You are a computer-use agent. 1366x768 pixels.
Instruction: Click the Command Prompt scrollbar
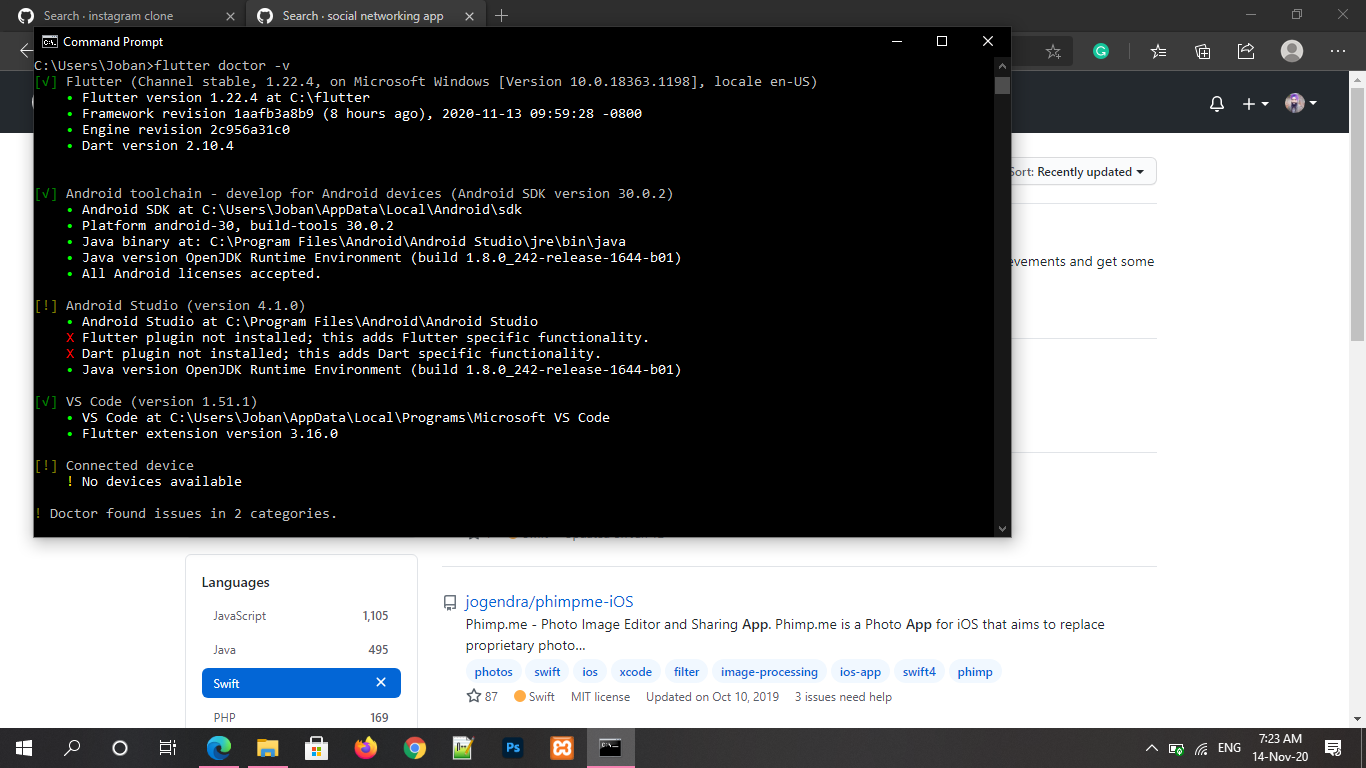[x=1001, y=87]
